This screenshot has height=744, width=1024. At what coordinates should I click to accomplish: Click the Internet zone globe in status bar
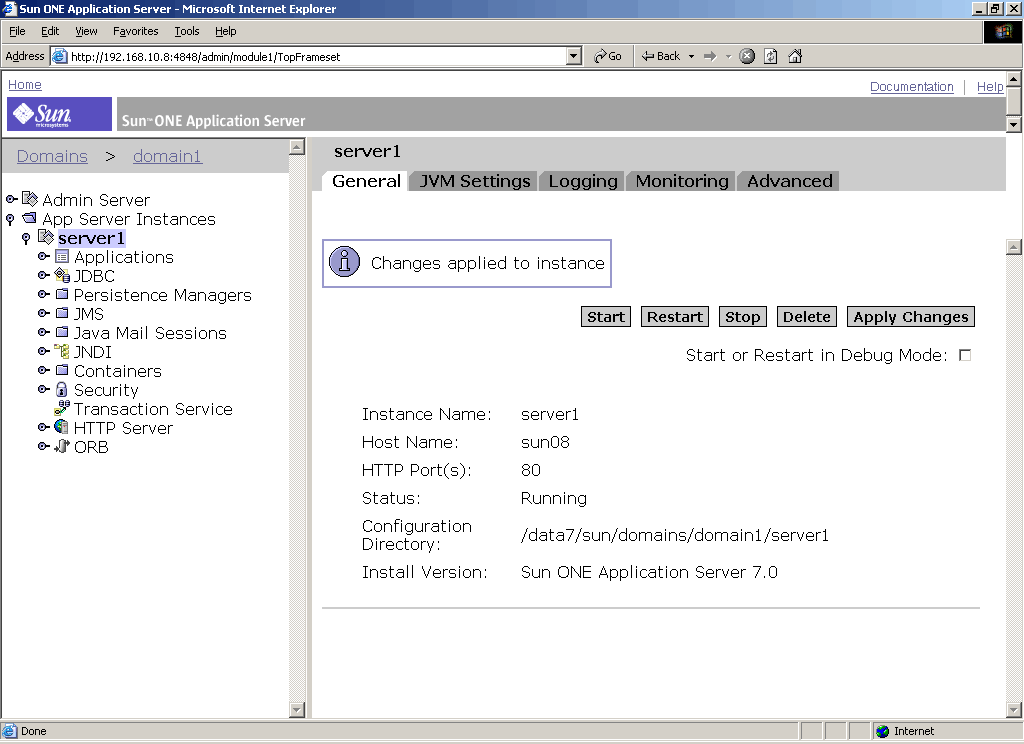click(x=883, y=731)
